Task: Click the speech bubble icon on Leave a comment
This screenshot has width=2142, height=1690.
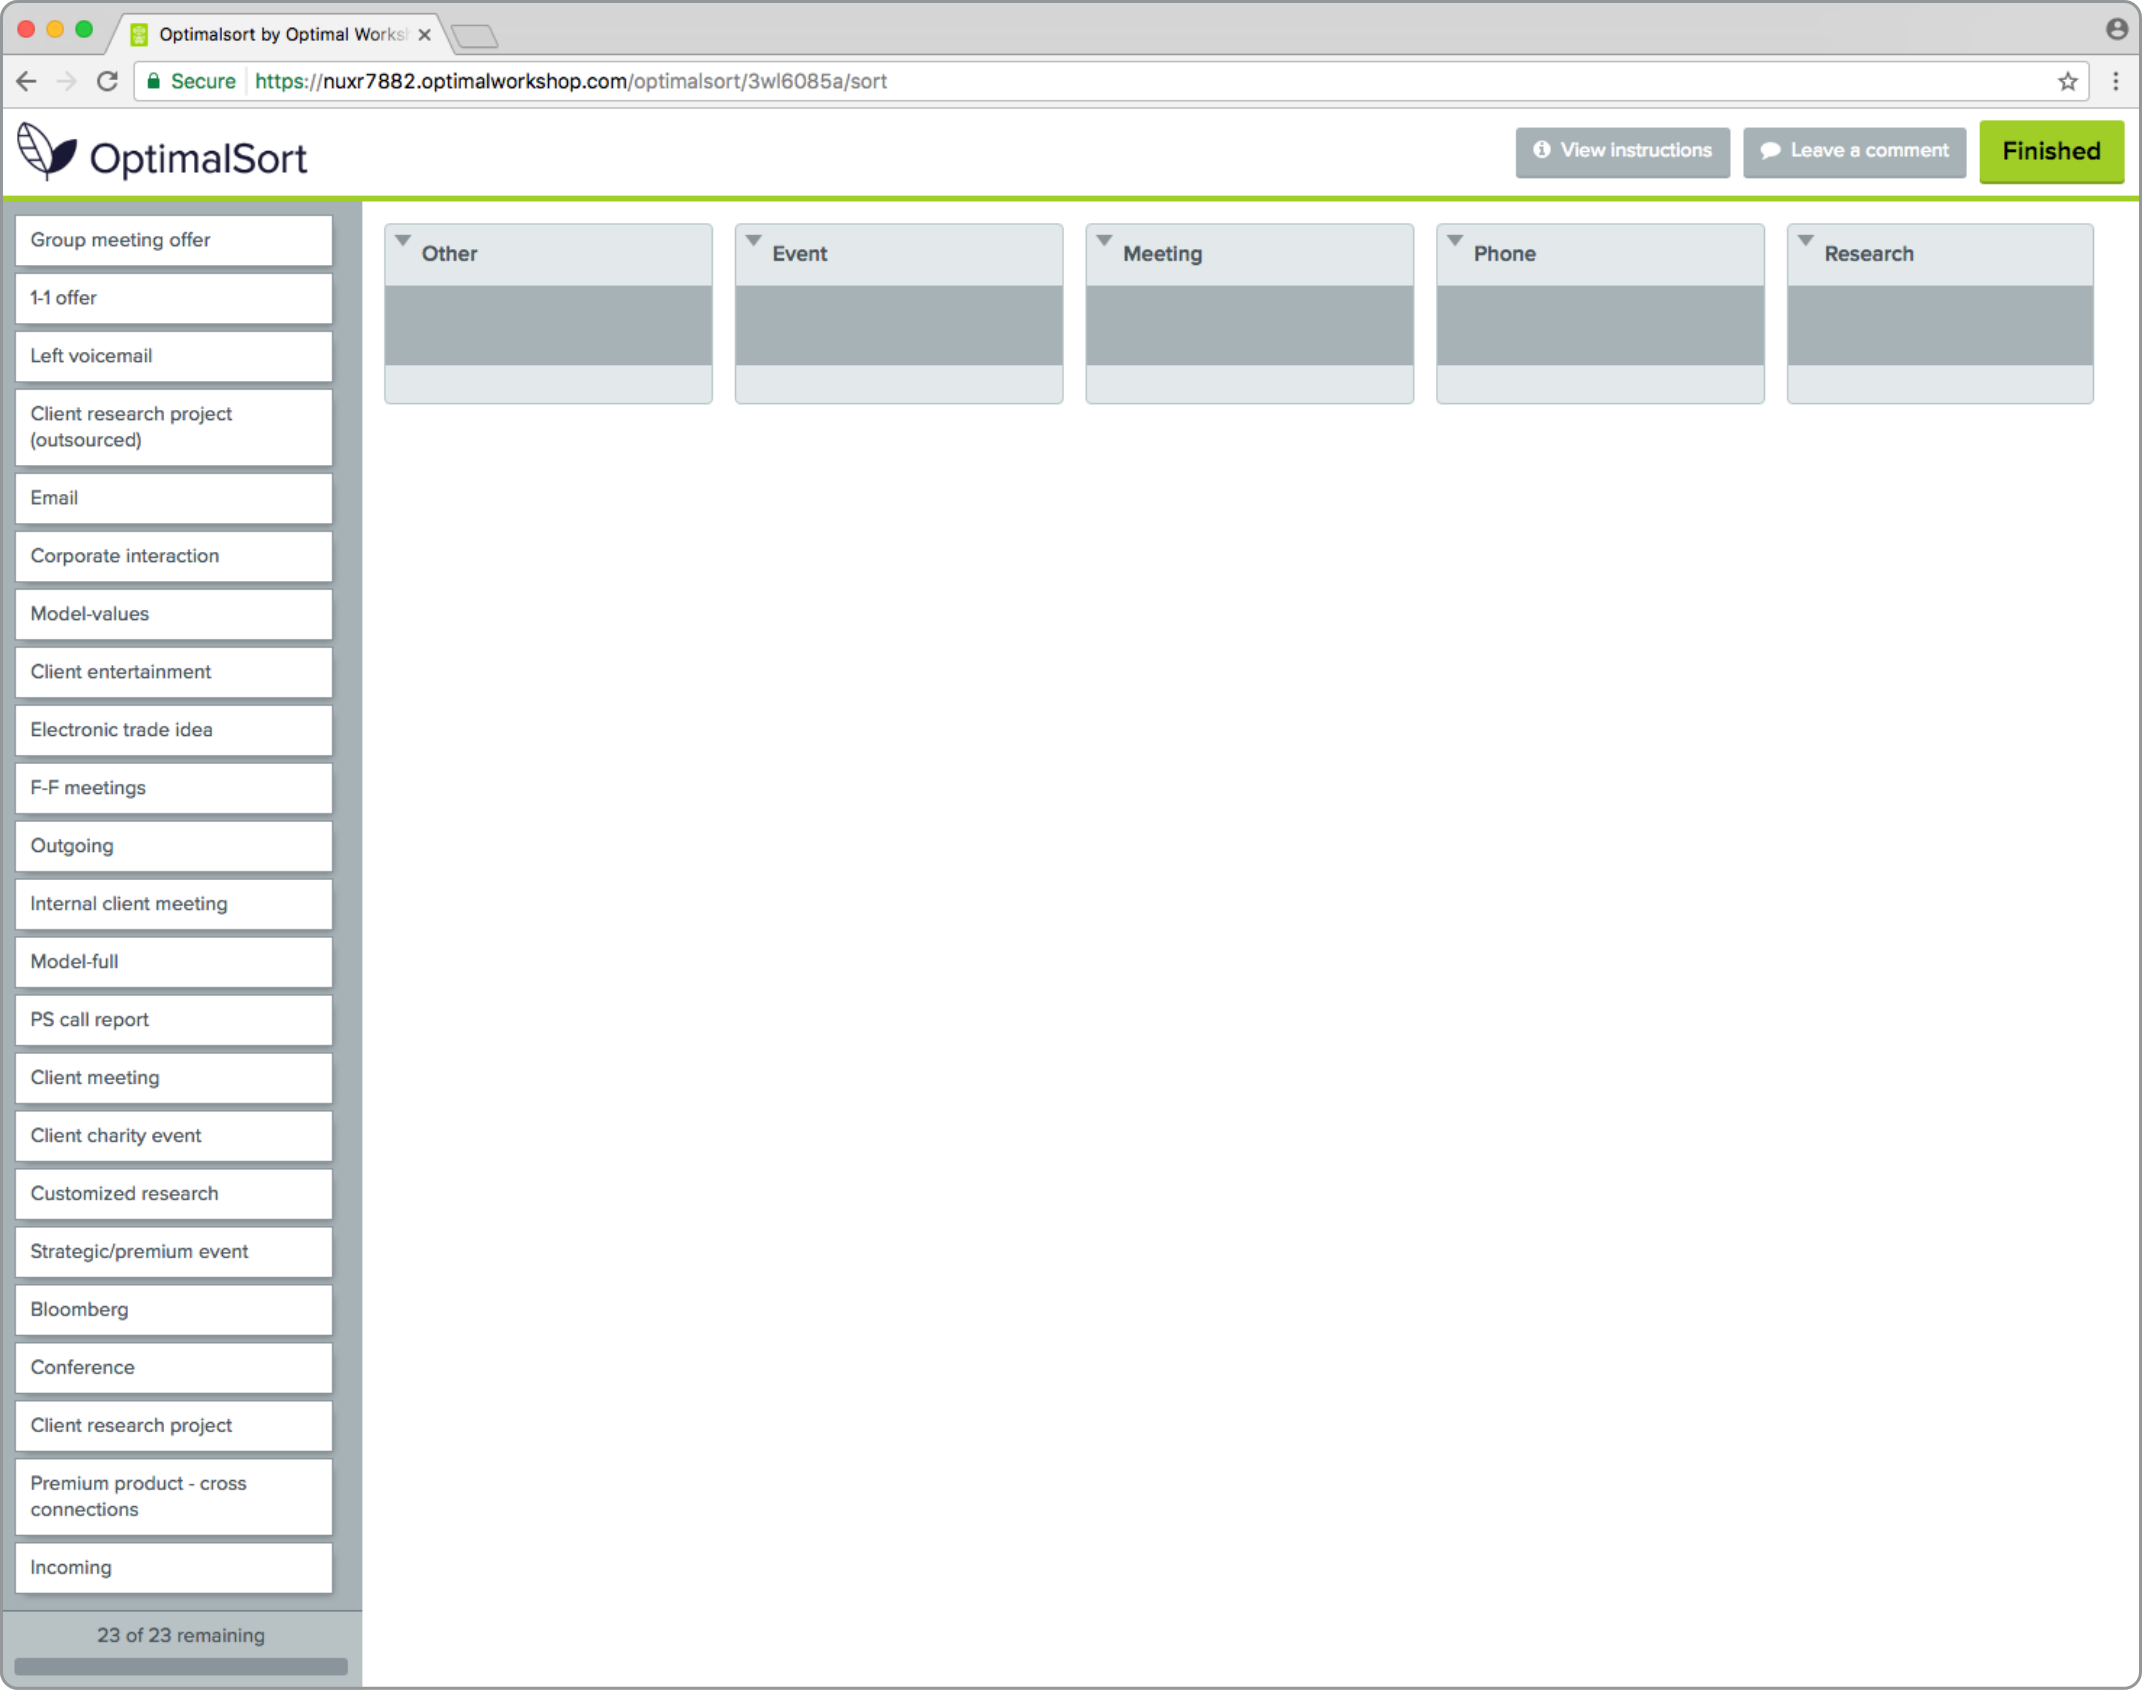Action: tap(1769, 152)
